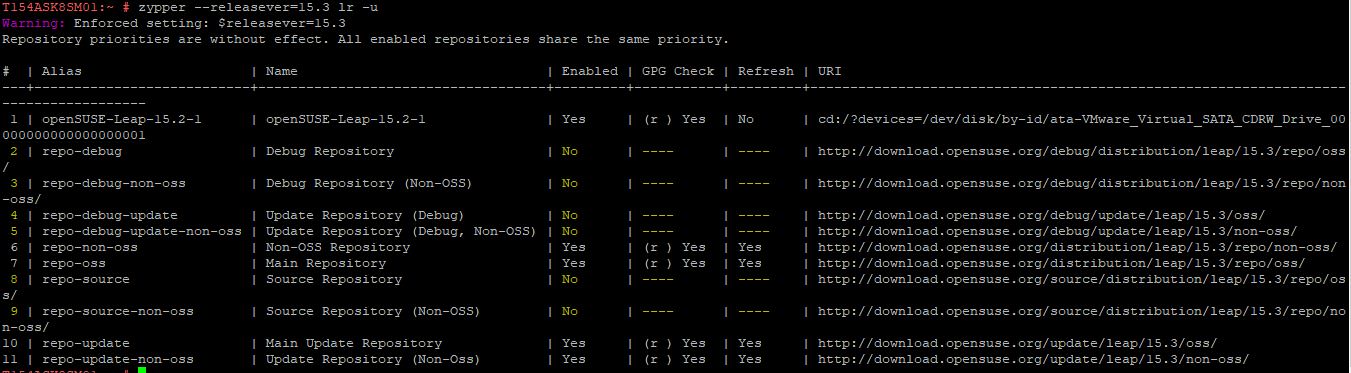Click name 'Debug Repository' in row 2

[329, 151]
